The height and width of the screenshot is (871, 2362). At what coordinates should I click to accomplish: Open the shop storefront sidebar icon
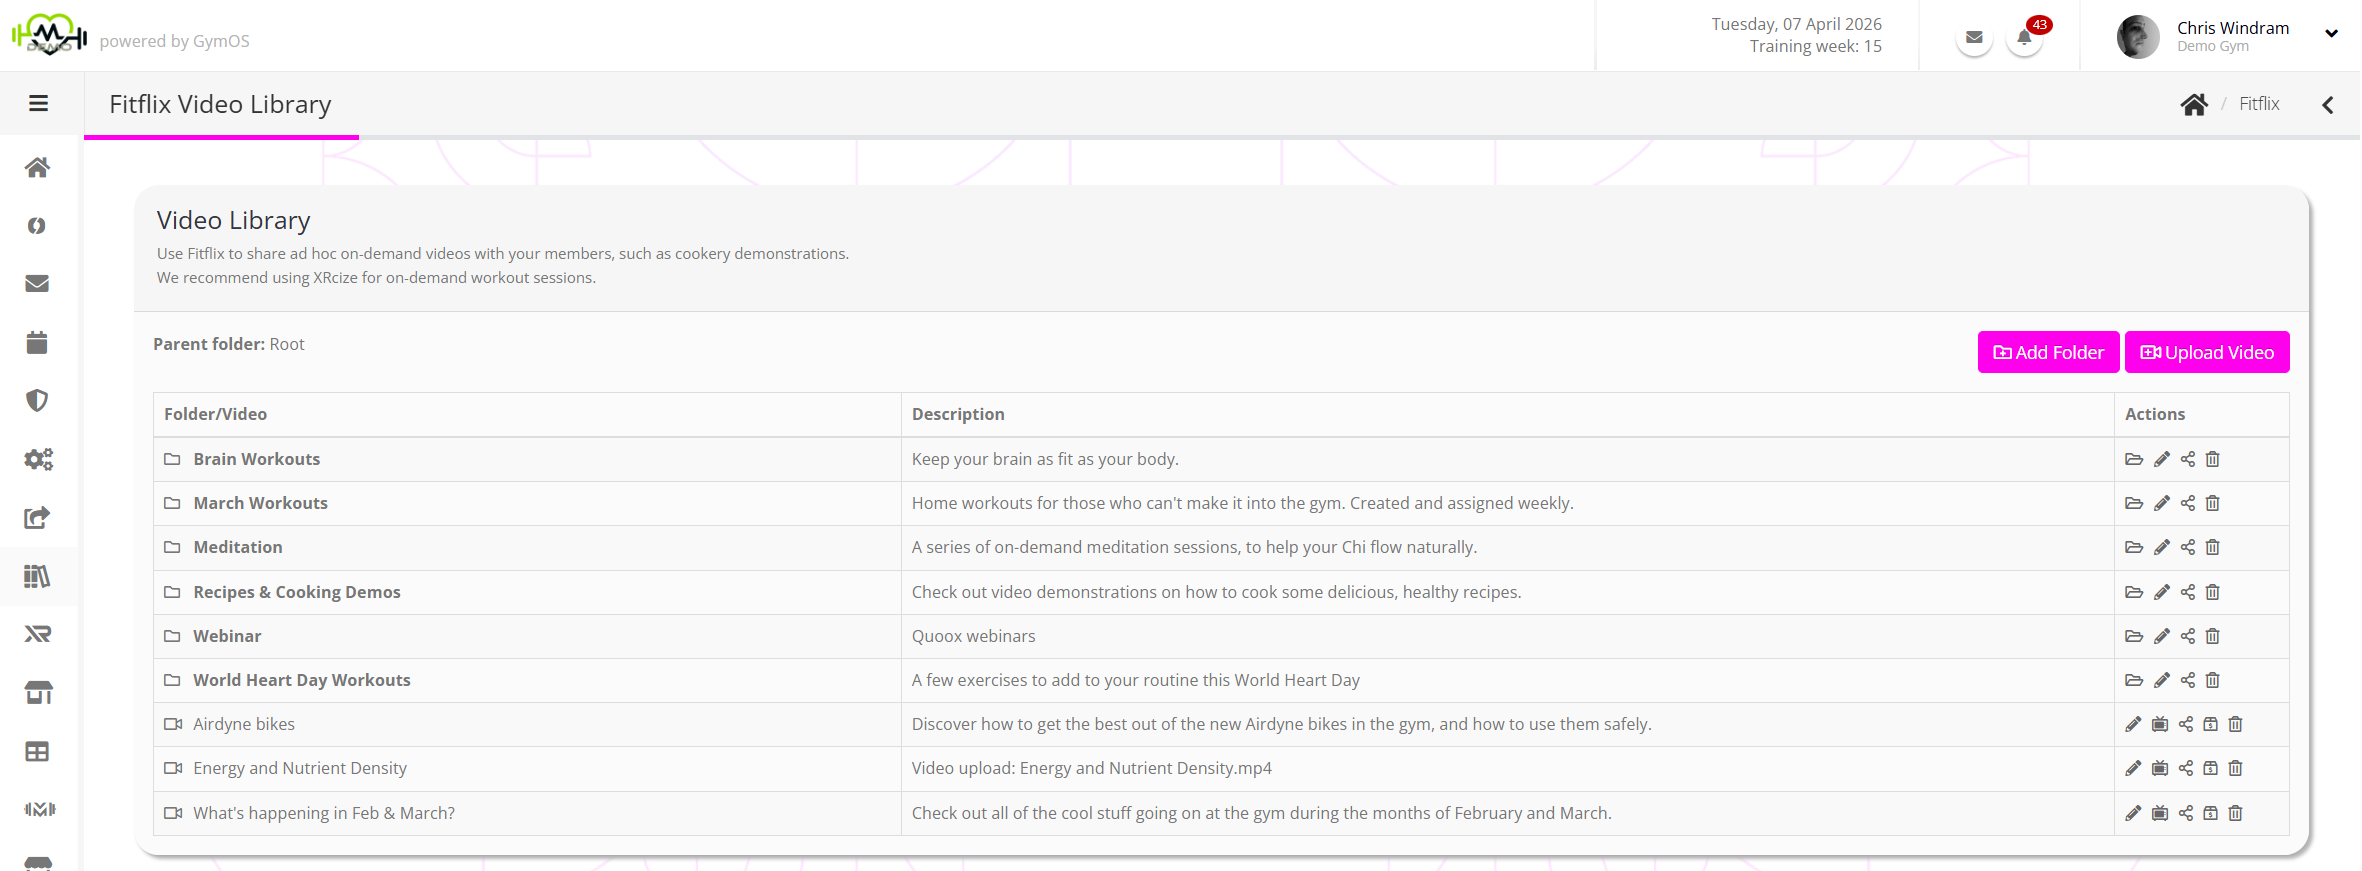pos(38,692)
